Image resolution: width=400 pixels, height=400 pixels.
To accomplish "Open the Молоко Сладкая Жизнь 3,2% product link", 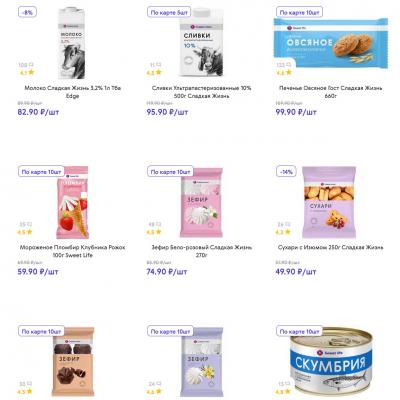I will pos(73,92).
